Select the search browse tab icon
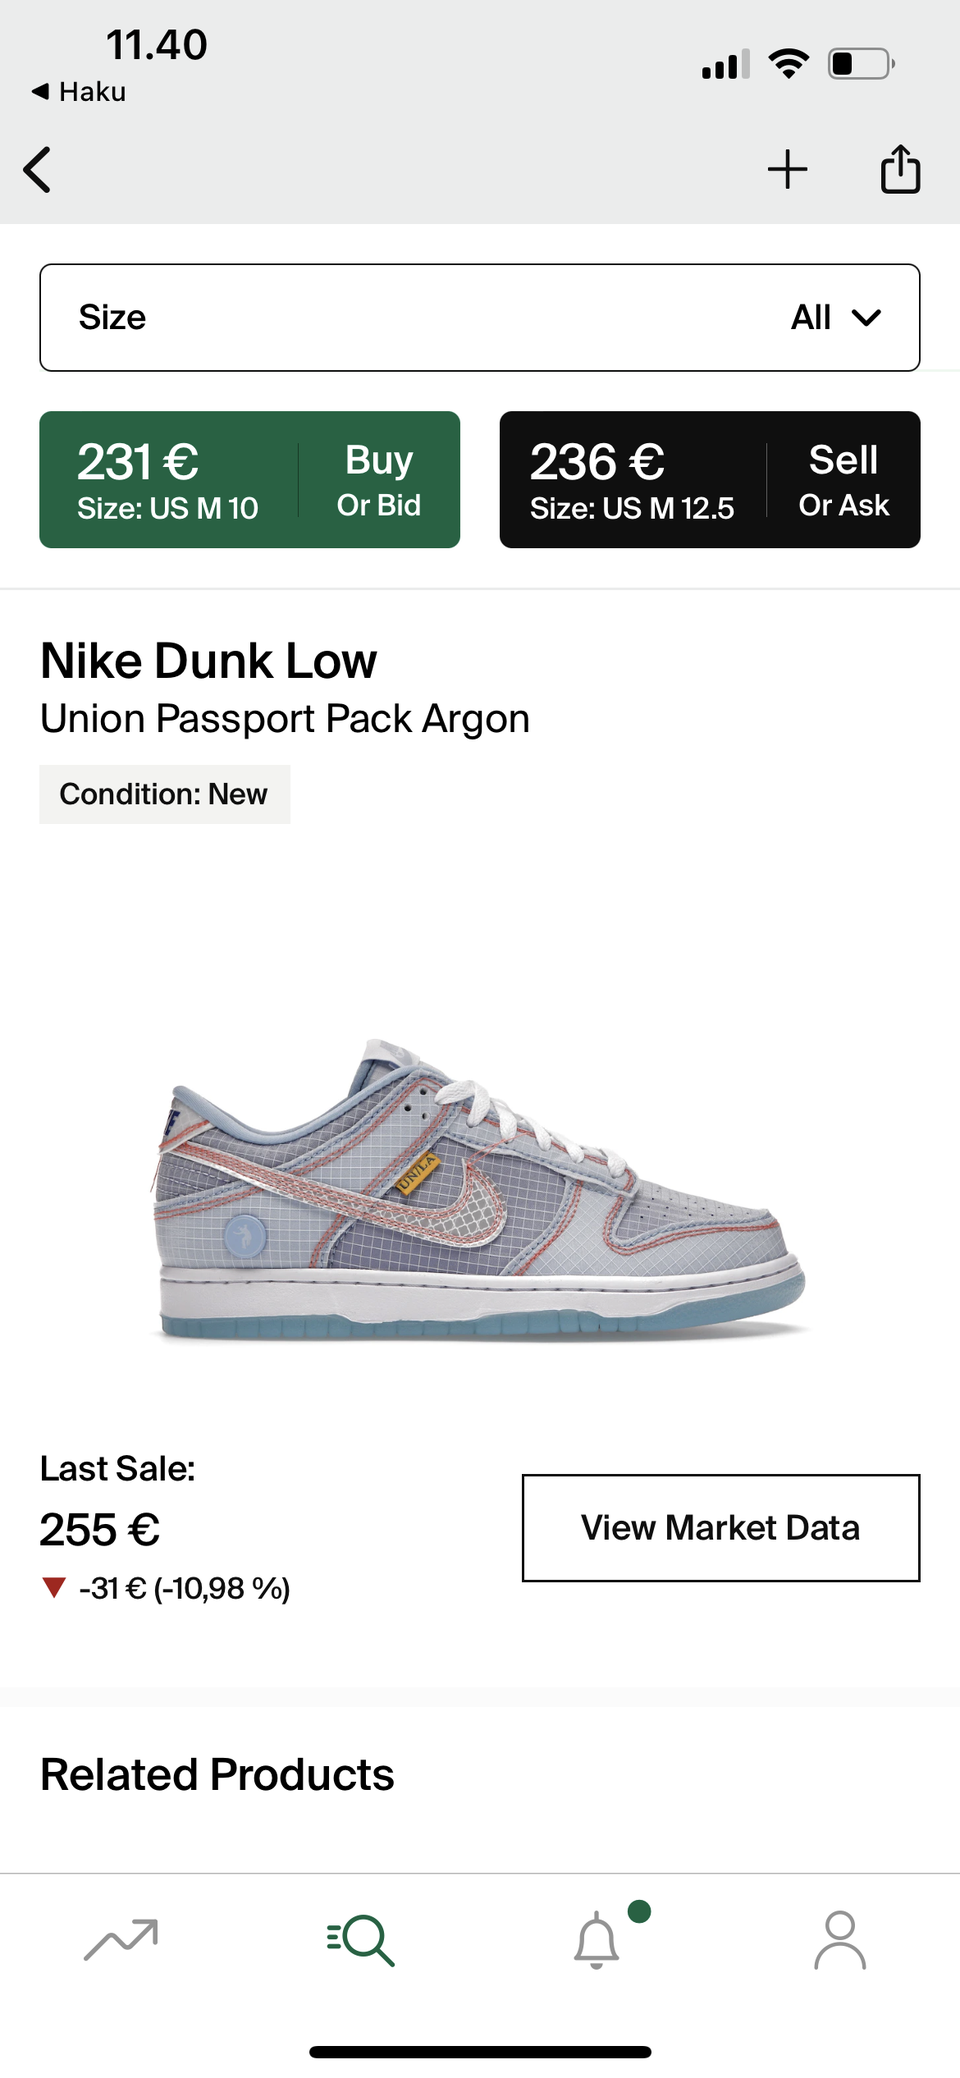The image size is (960, 2078). pyautogui.click(x=360, y=1940)
